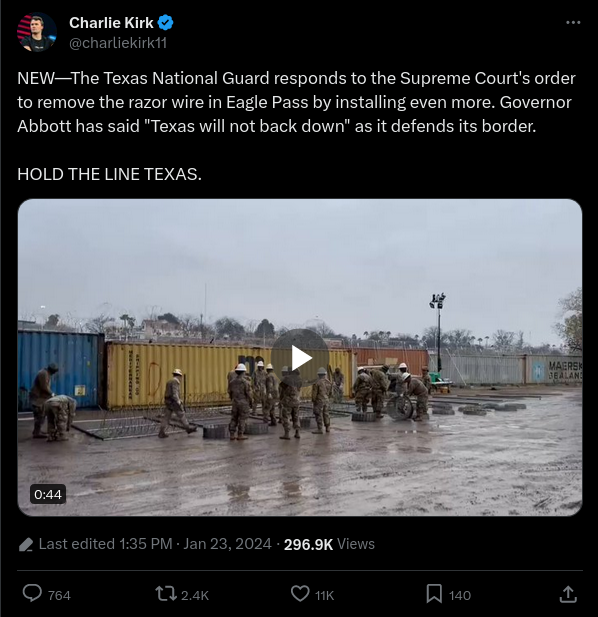Viewport: 598px width, 617px height.
Task: Click the share upload icon
Action: click(x=568, y=594)
